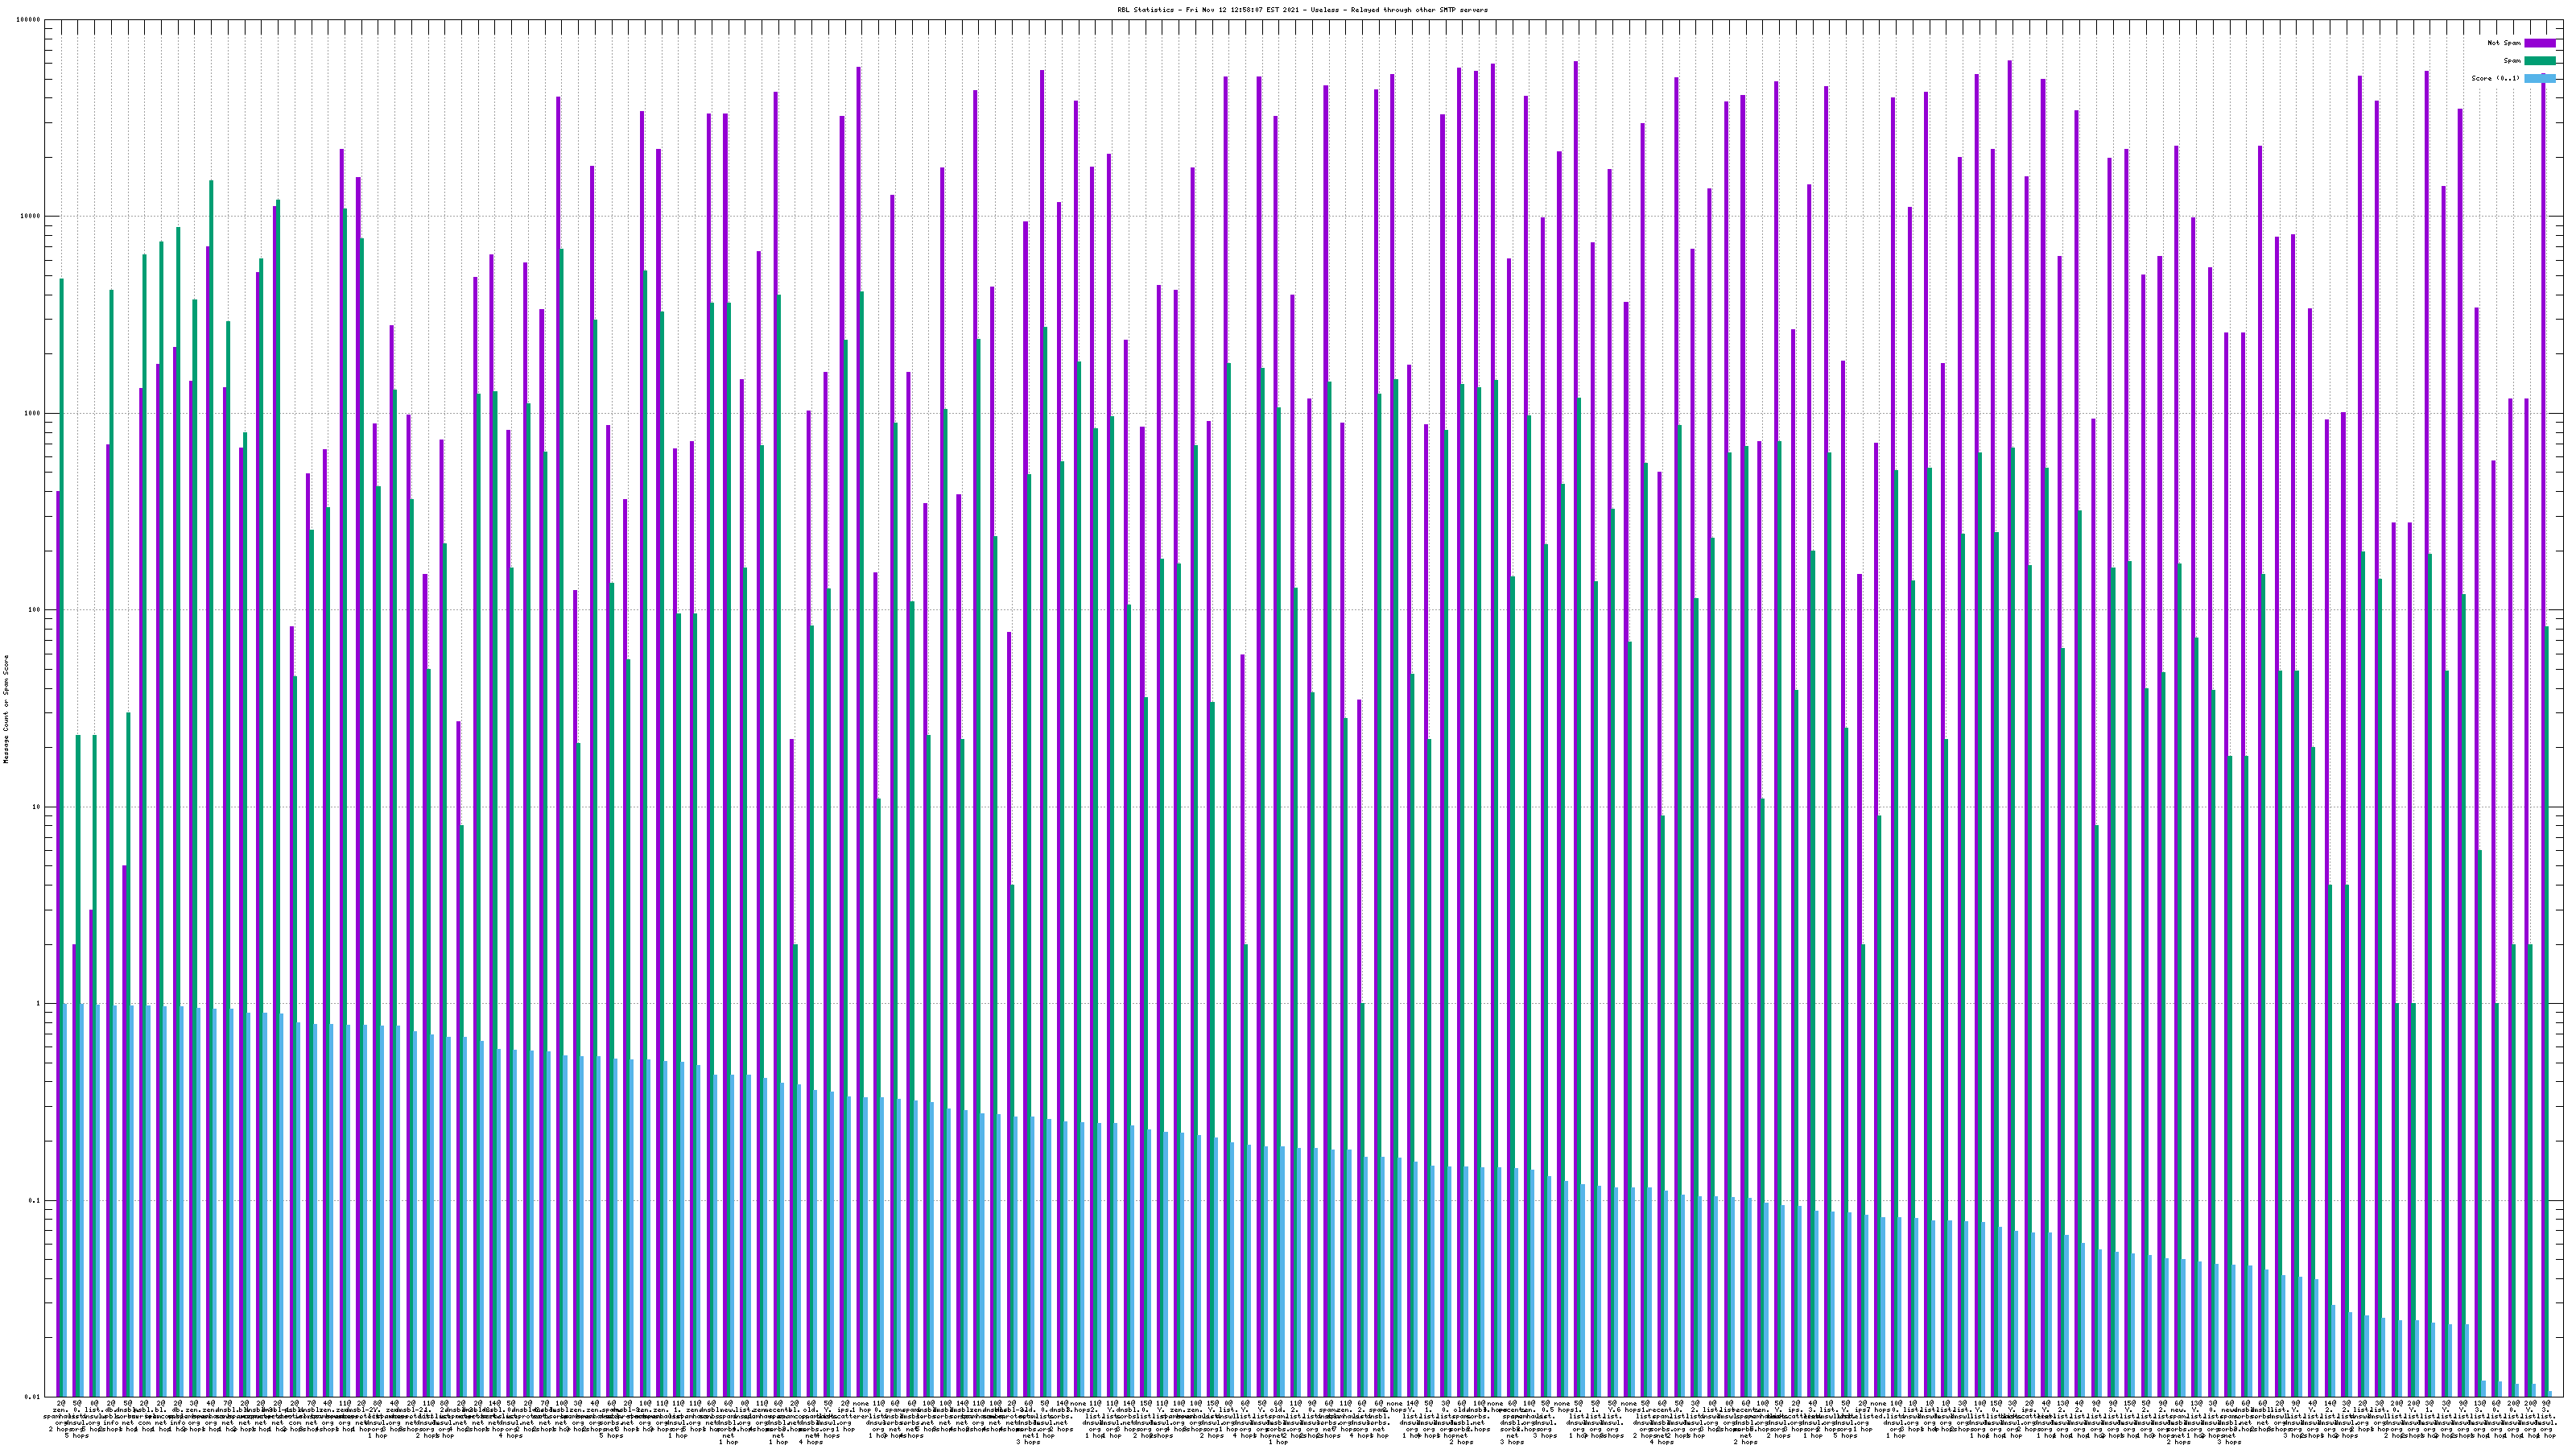Select the 'Not Spam' legend label

pyautogui.click(x=2504, y=43)
